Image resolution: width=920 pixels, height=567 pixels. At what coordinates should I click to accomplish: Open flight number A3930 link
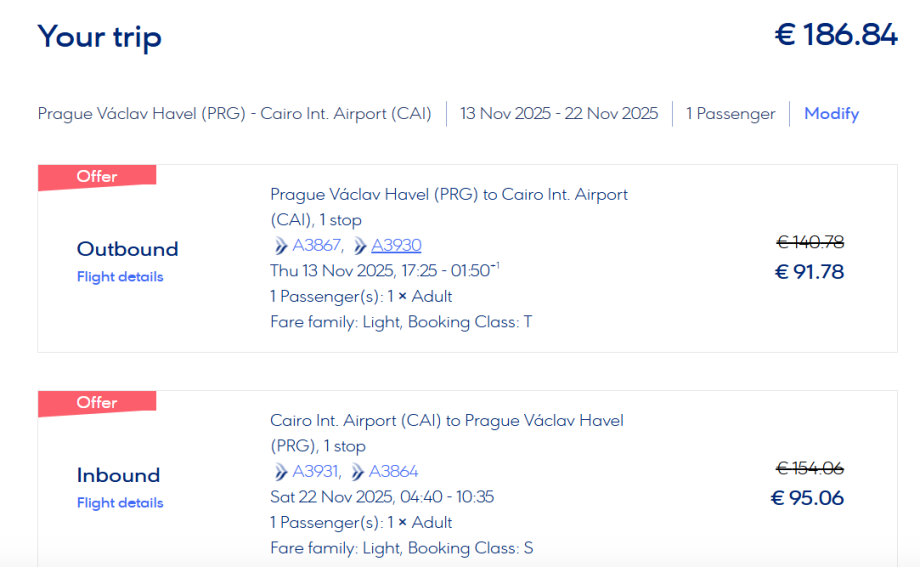coord(396,246)
